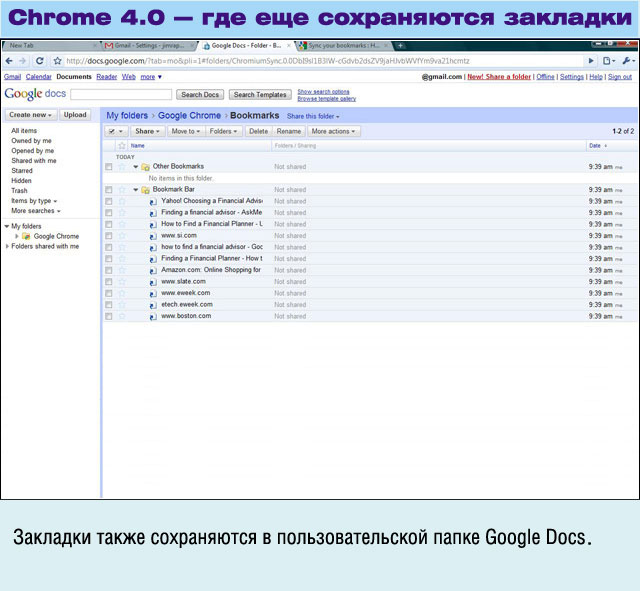Check the www.eweek.com row checkbox
The height and width of the screenshot is (591, 640).
coord(109,293)
